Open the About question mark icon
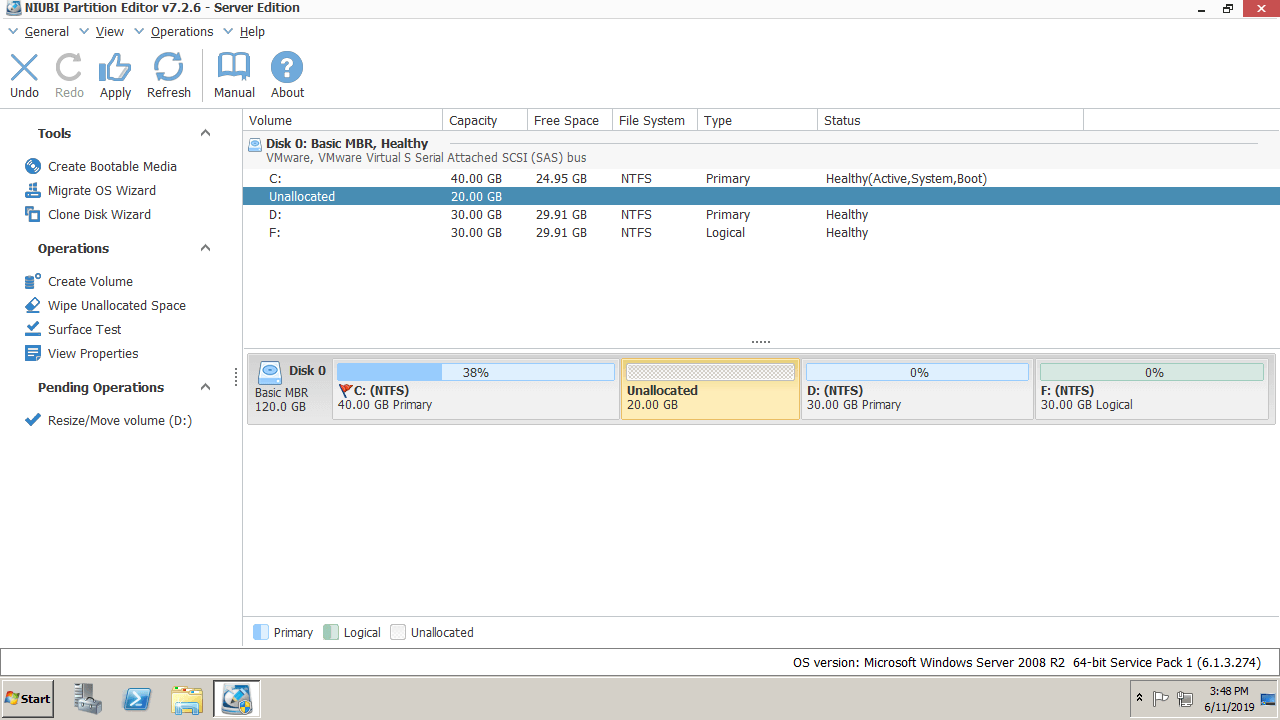This screenshot has width=1280, height=720. pos(287,76)
